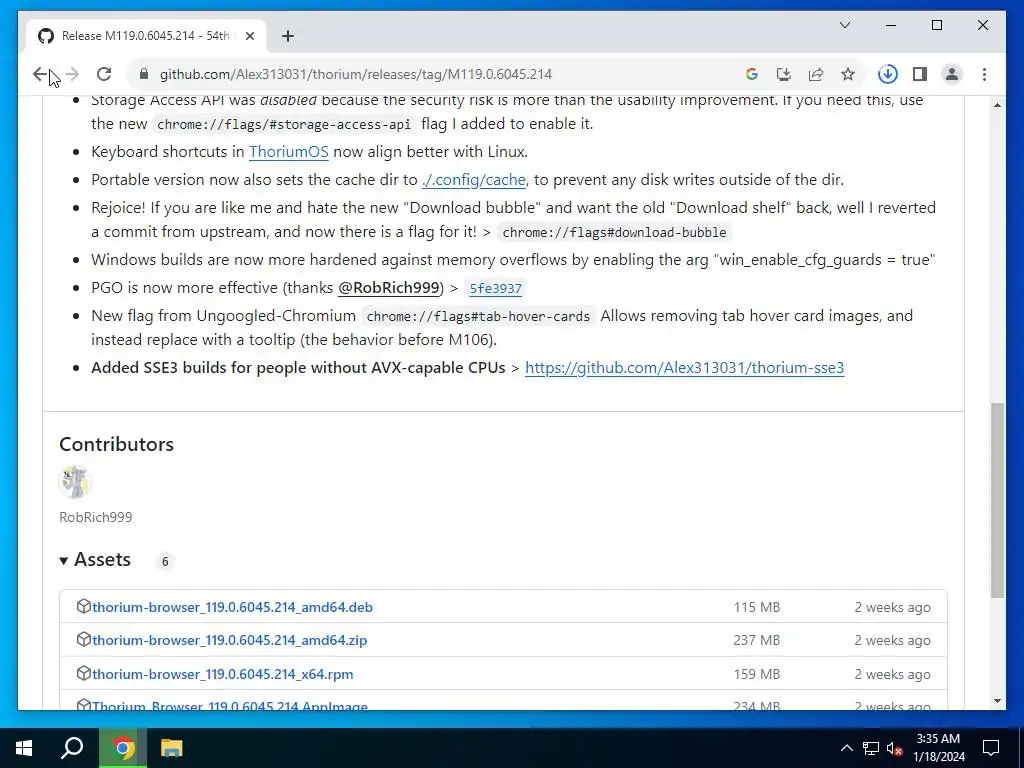Open the Chrome profile avatar menu
Image resolution: width=1024 pixels, height=768 pixels.
pos(952,74)
